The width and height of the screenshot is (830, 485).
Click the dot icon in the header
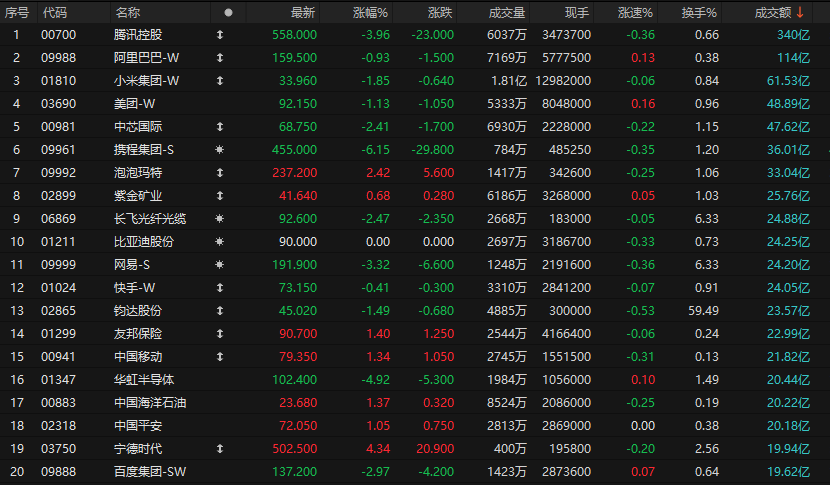point(228,13)
